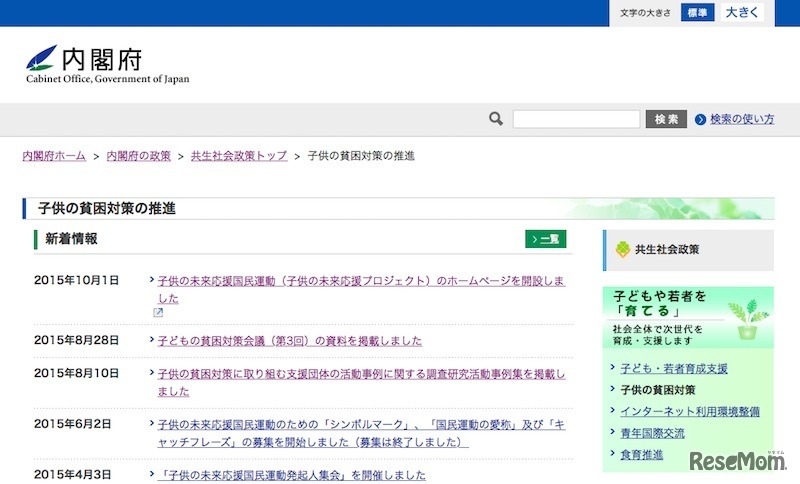Open the 発起人集会を開催しました link
This screenshot has width=800, height=484.
[291, 475]
